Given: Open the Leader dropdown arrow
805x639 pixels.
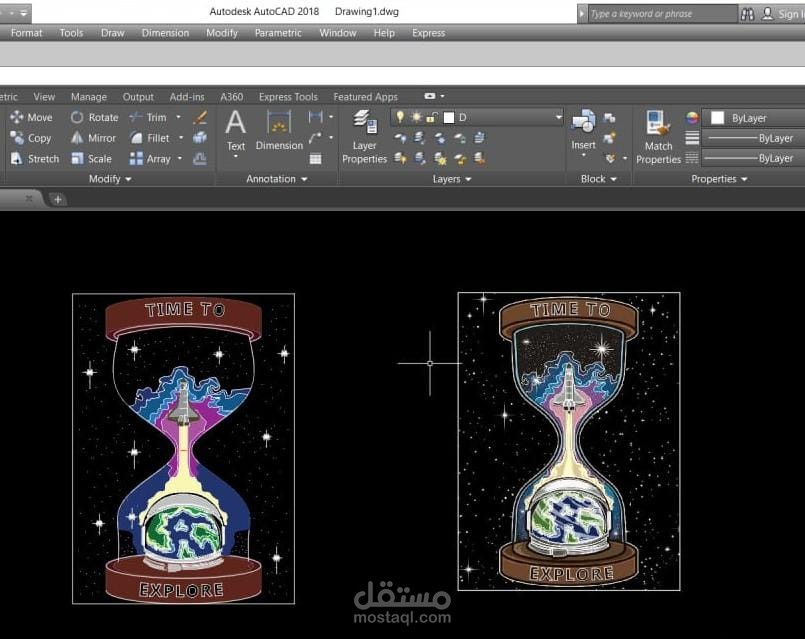Looking at the screenshot, I should (x=331, y=138).
